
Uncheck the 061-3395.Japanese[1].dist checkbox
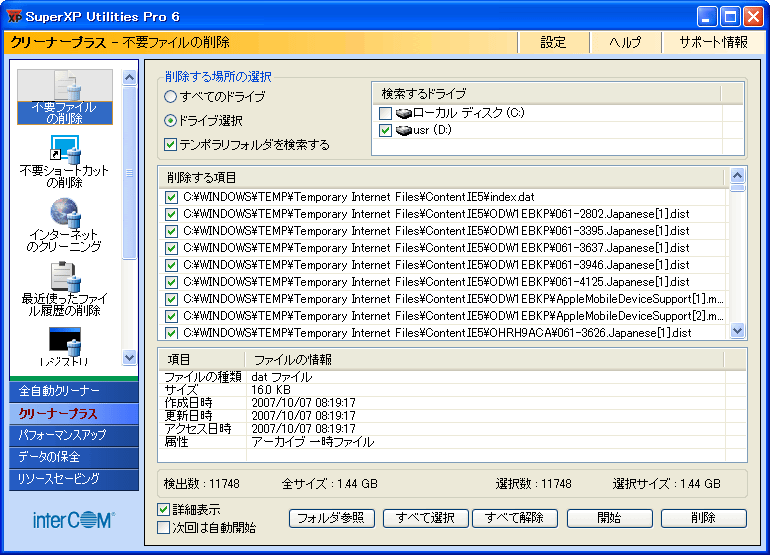171,231
